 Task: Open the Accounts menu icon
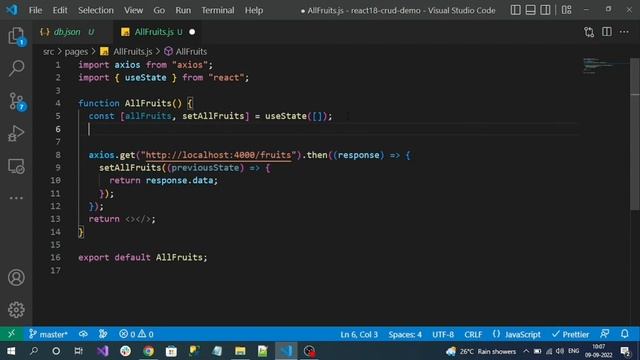point(16,278)
